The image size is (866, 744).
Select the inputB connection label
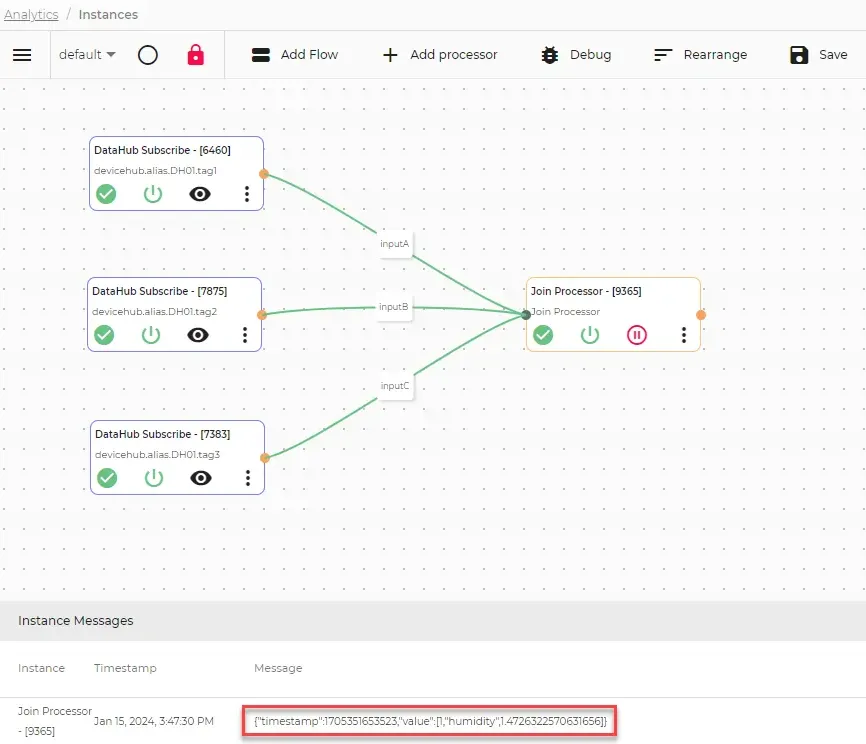[394, 307]
